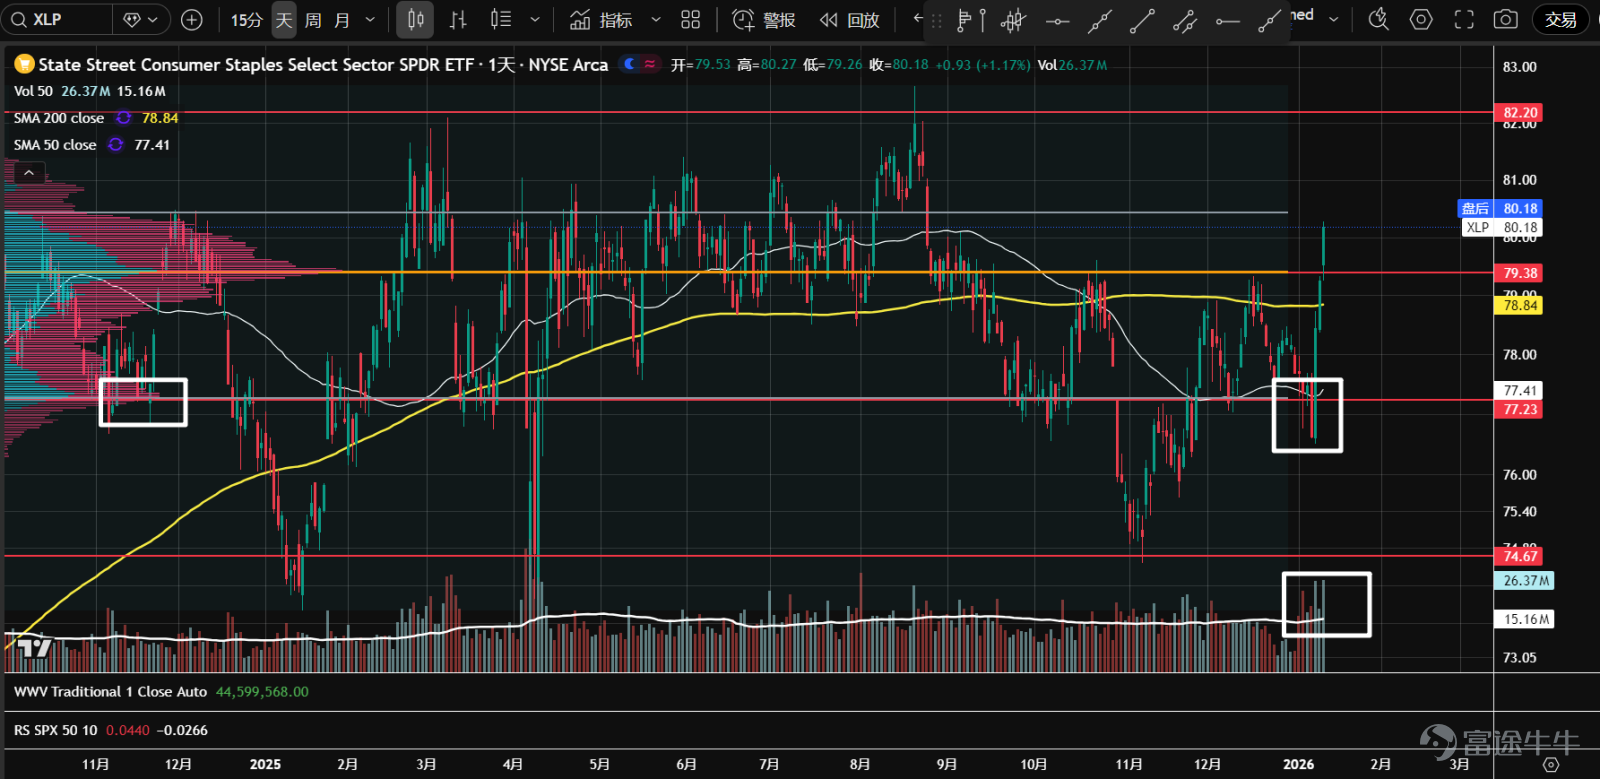Click the SMA 200 refresh circle icon
This screenshot has height=779, width=1600.
coord(123,118)
